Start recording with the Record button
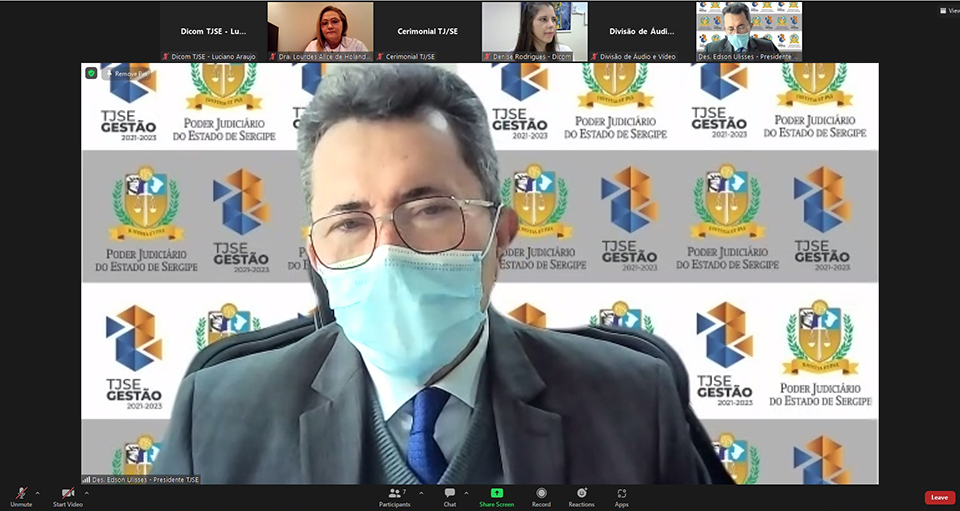Image resolution: width=960 pixels, height=511 pixels. [x=541, y=496]
